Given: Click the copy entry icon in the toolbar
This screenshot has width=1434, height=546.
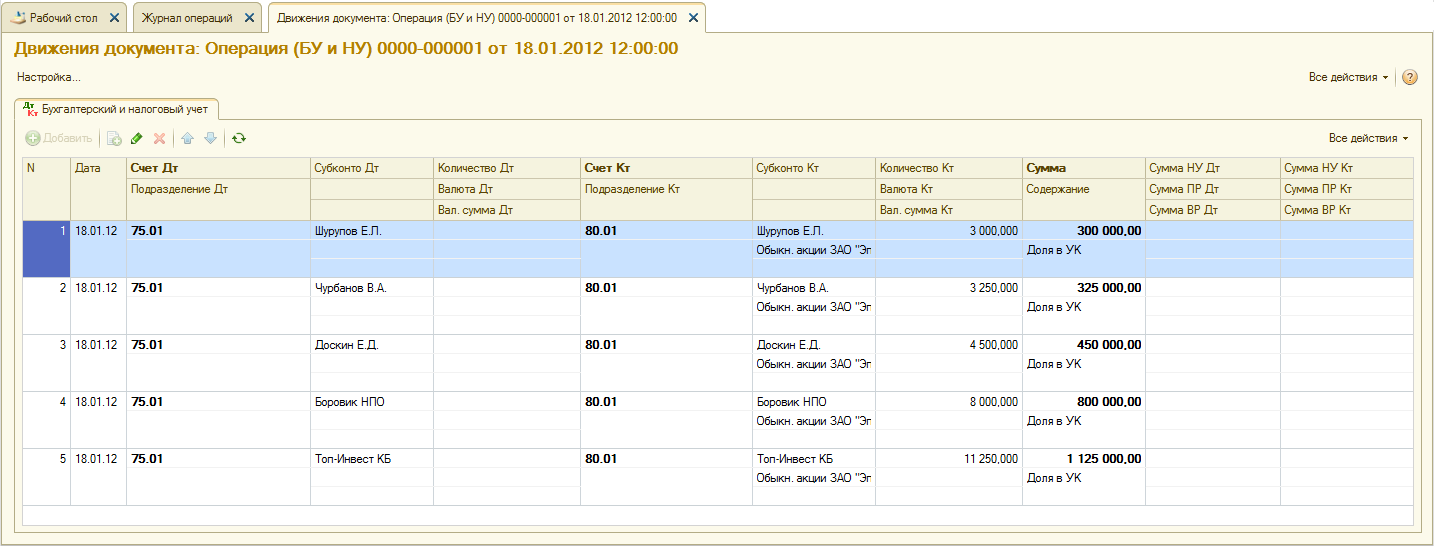Looking at the screenshot, I should (x=115, y=138).
